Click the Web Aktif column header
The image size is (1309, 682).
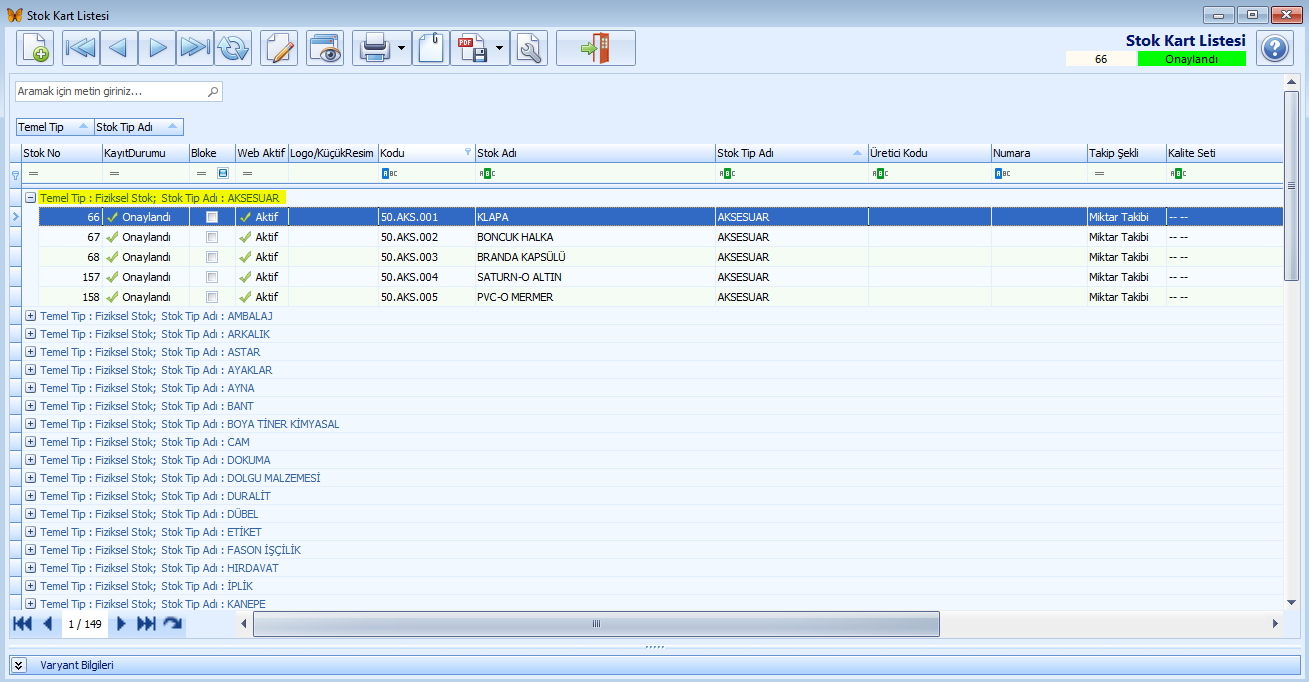(261, 153)
